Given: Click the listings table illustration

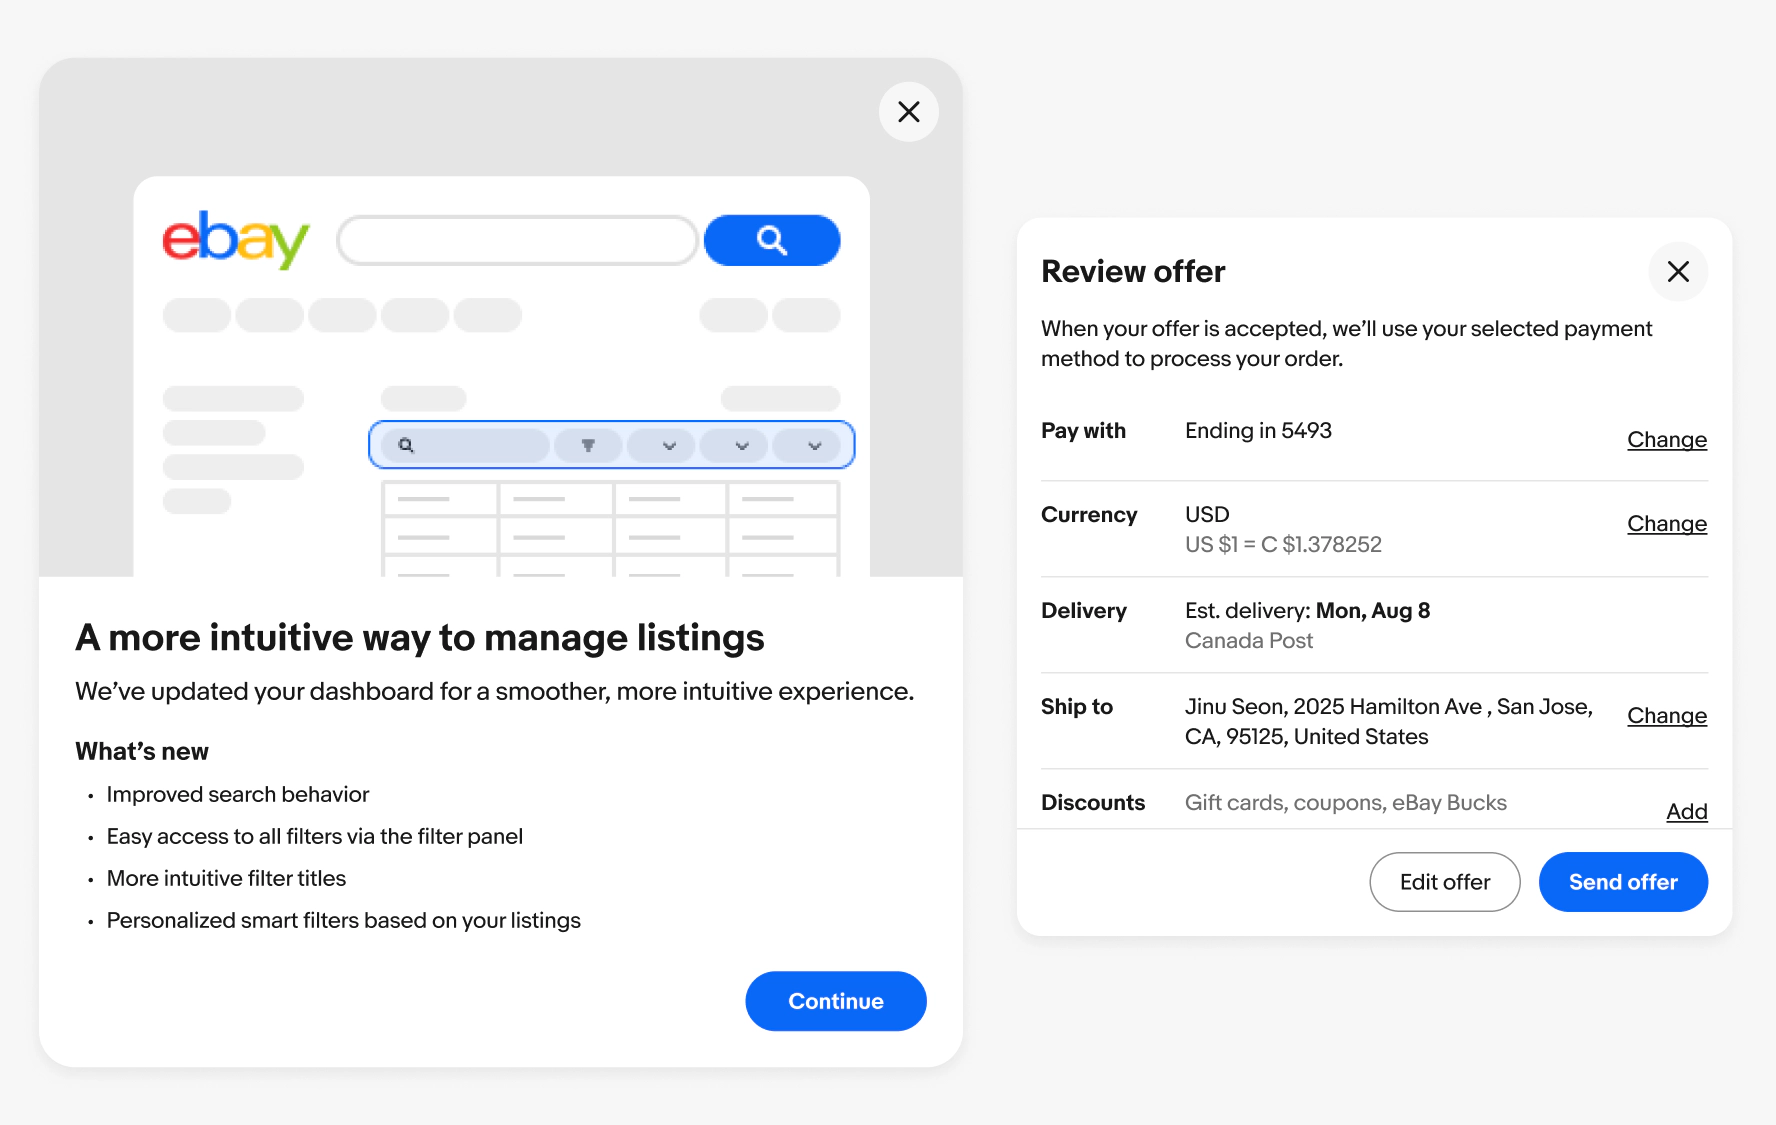Looking at the screenshot, I should tap(610, 529).
